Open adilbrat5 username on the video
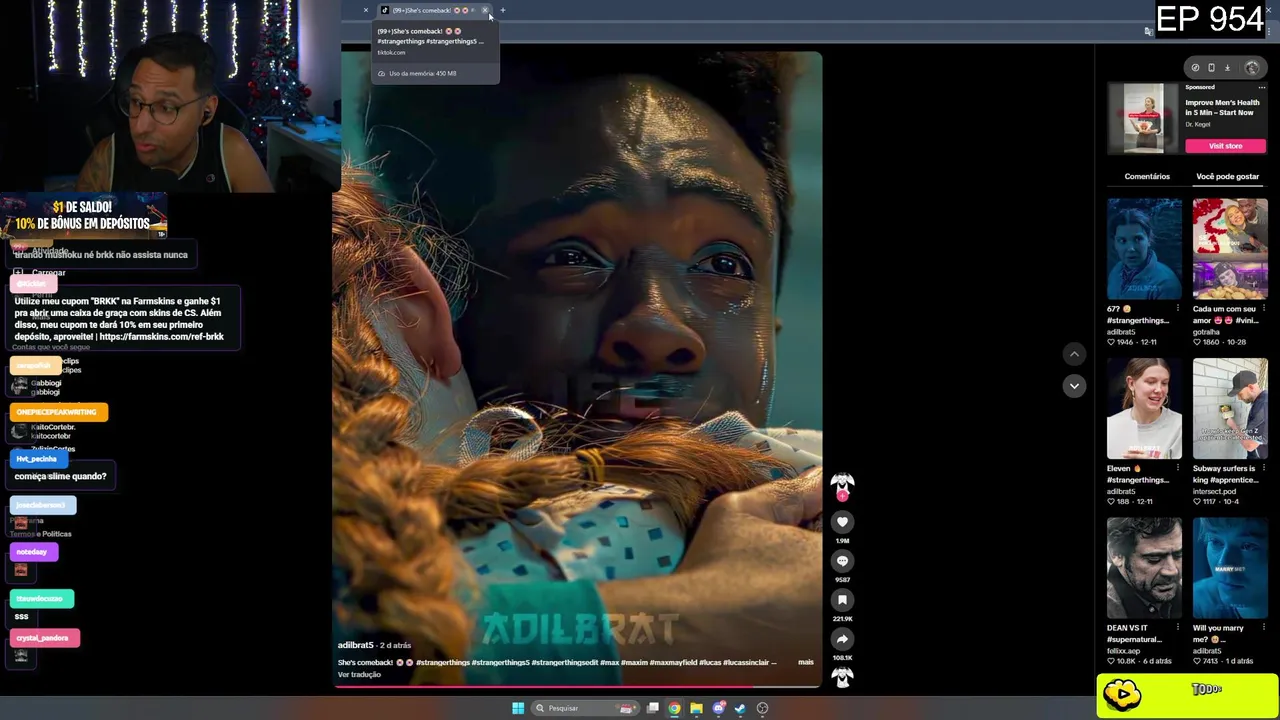 pos(355,645)
